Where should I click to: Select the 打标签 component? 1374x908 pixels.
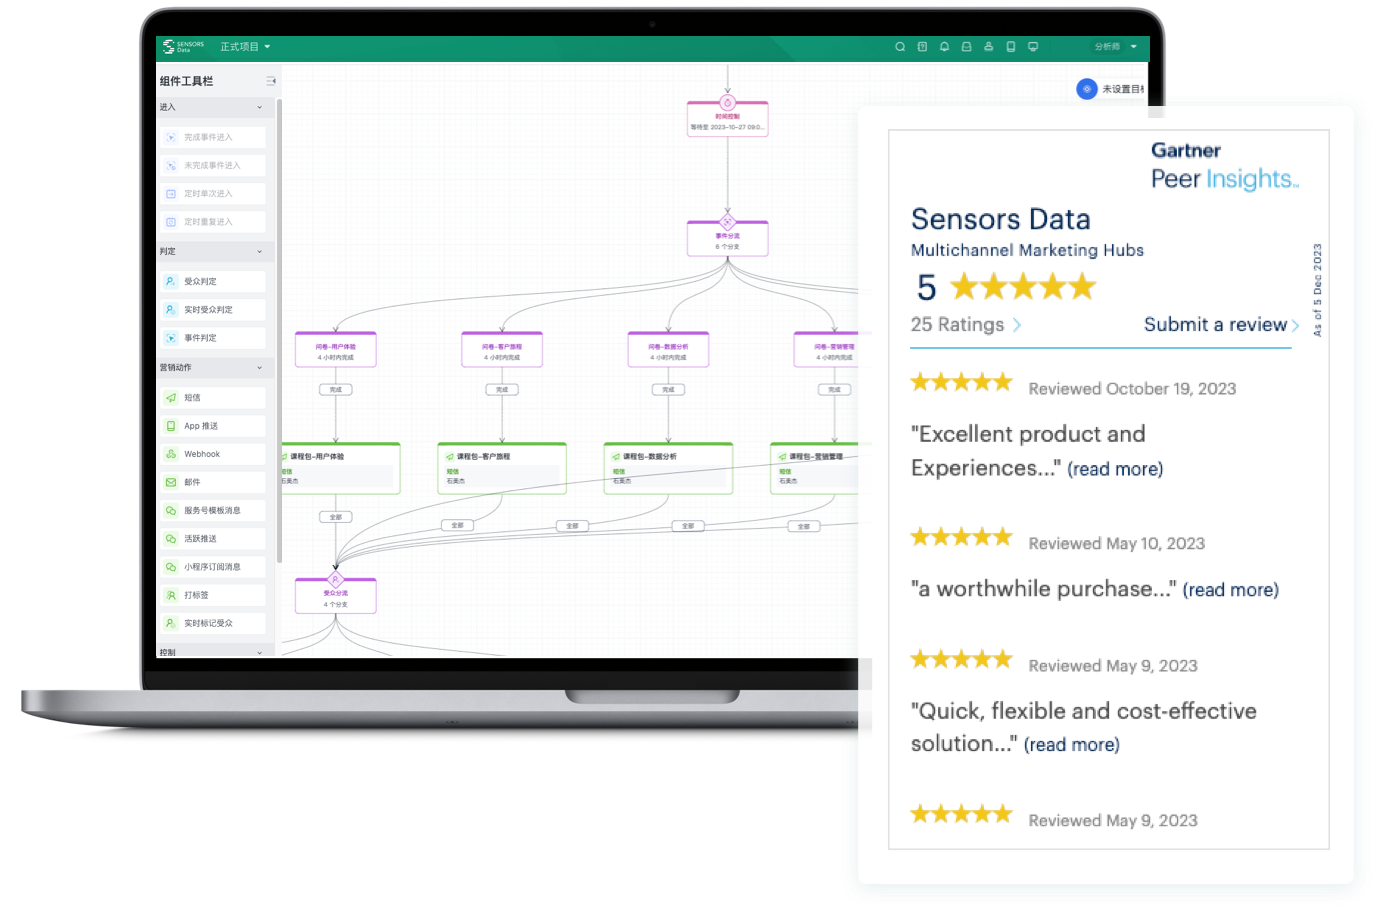(x=212, y=595)
